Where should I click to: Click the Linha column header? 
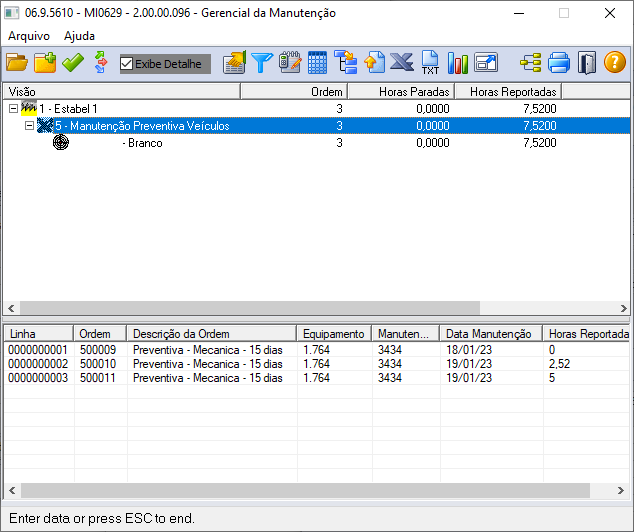click(x=38, y=334)
